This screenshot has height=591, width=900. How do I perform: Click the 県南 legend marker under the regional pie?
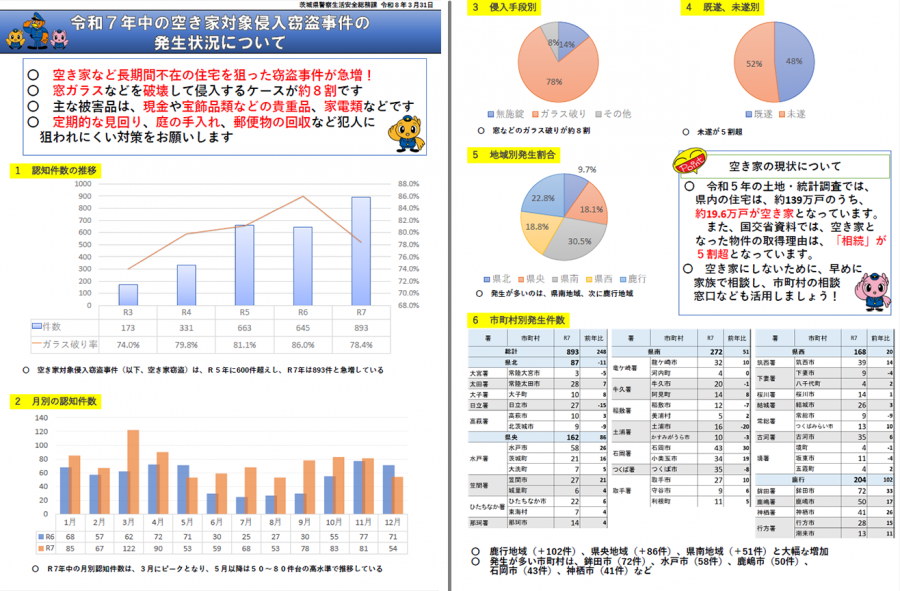[556, 278]
